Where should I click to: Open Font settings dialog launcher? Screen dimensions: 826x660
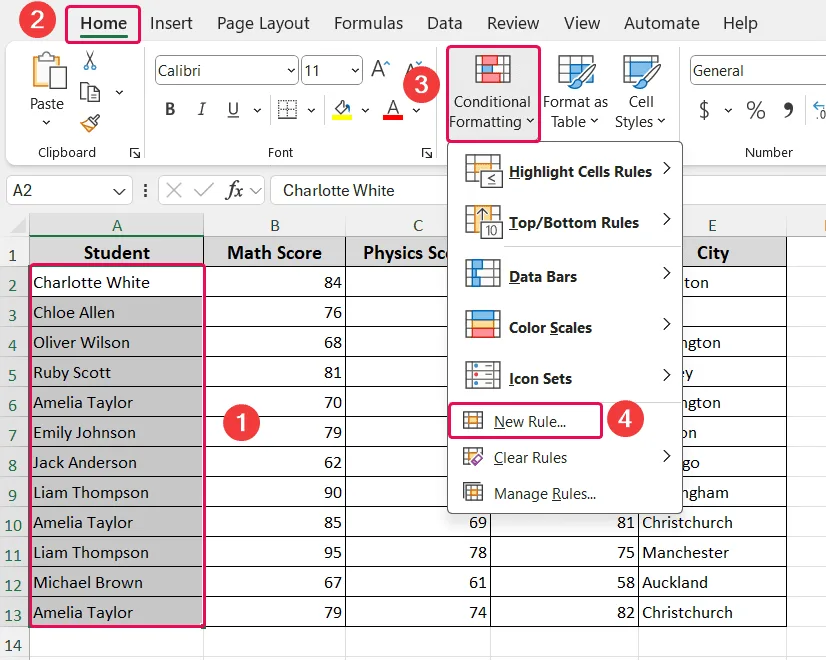click(427, 153)
